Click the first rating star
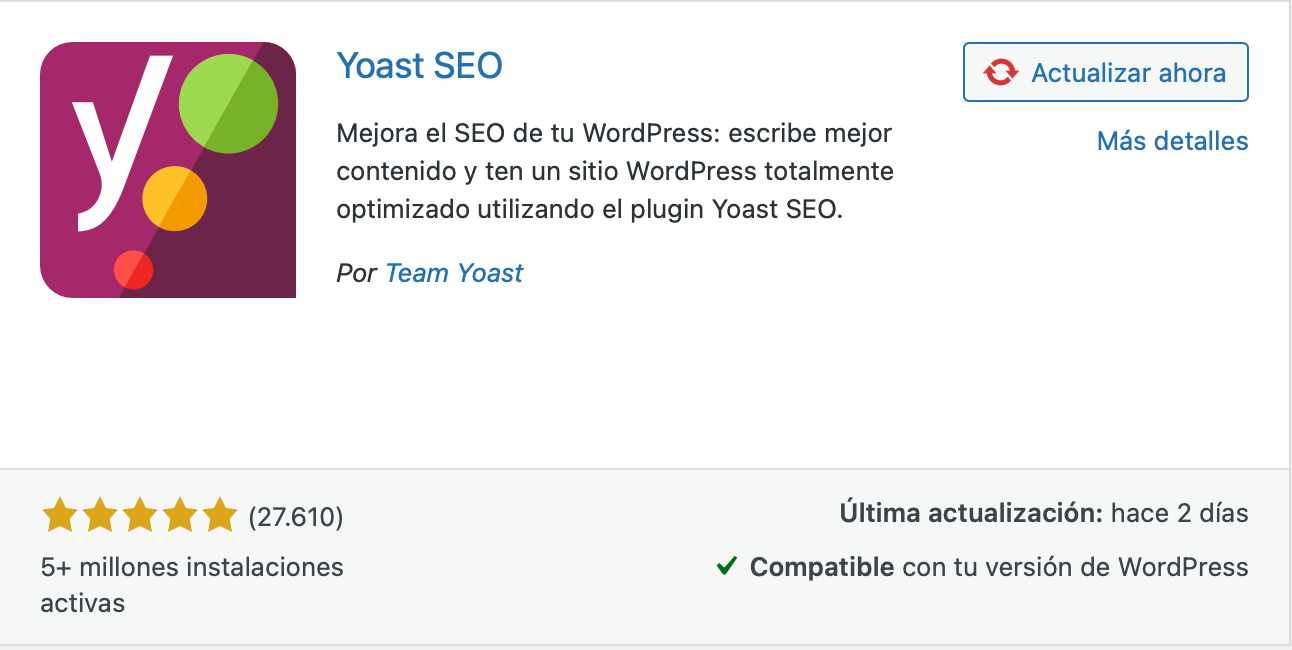This screenshot has width=1292, height=650. pyautogui.click(x=60, y=516)
